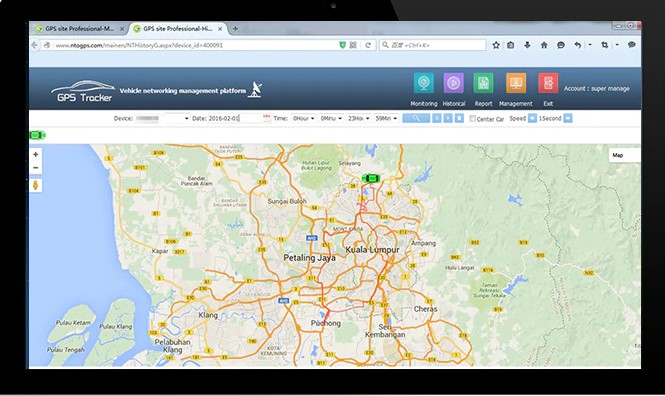Viewport: 665px width, 396px height.
Task: Click the browser address bar URL
Action: (139, 45)
